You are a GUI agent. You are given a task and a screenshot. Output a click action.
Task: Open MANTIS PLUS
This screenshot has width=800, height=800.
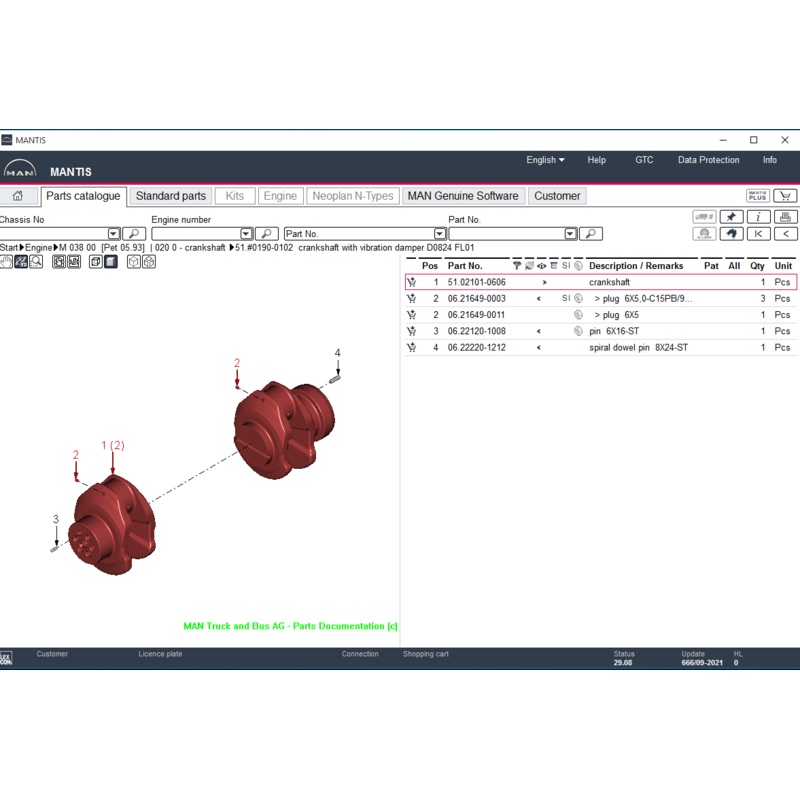tap(758, 196)
